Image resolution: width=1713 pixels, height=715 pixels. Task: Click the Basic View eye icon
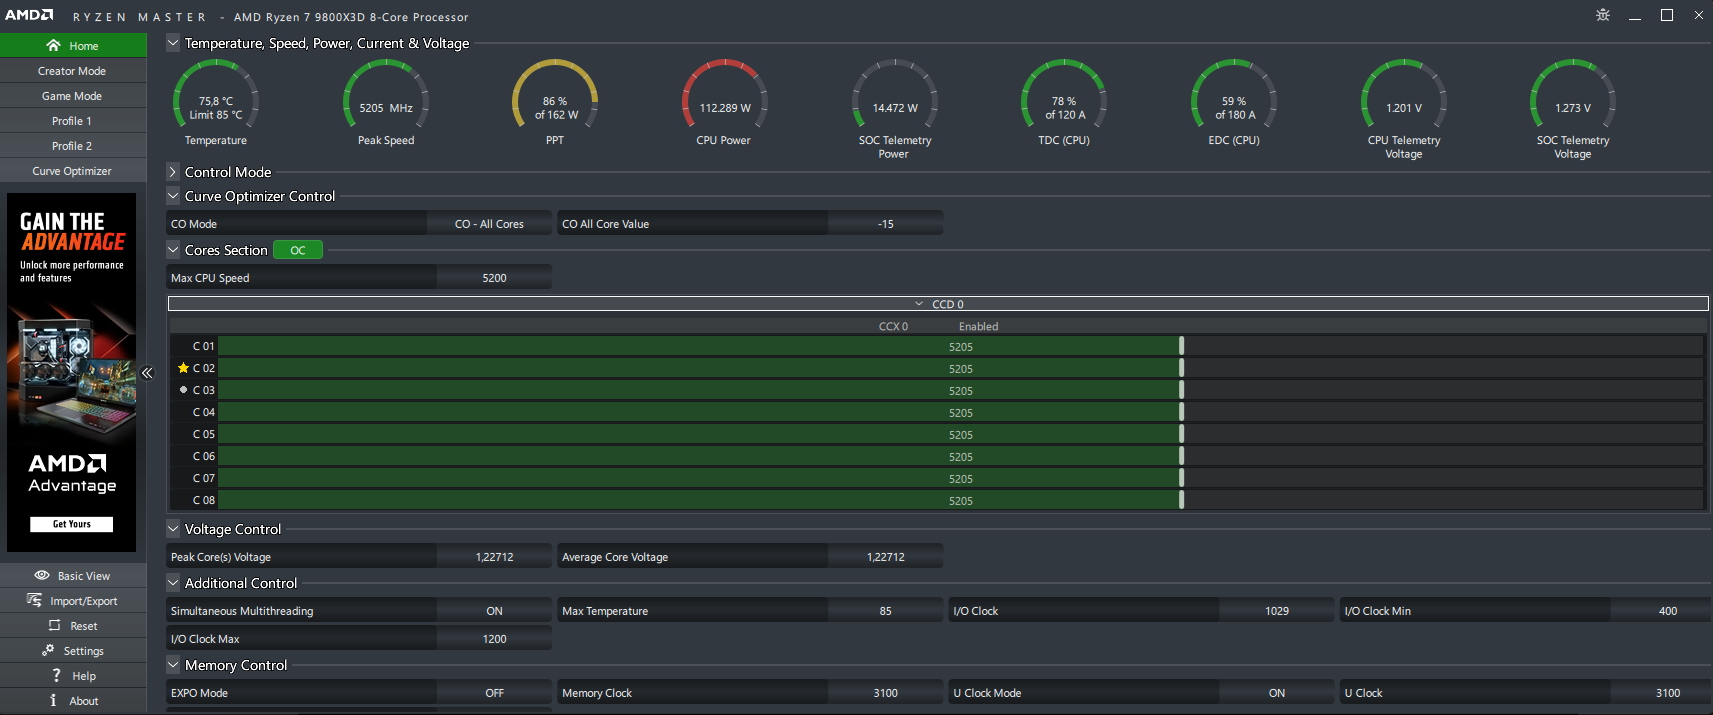click(x=42, y=576)
